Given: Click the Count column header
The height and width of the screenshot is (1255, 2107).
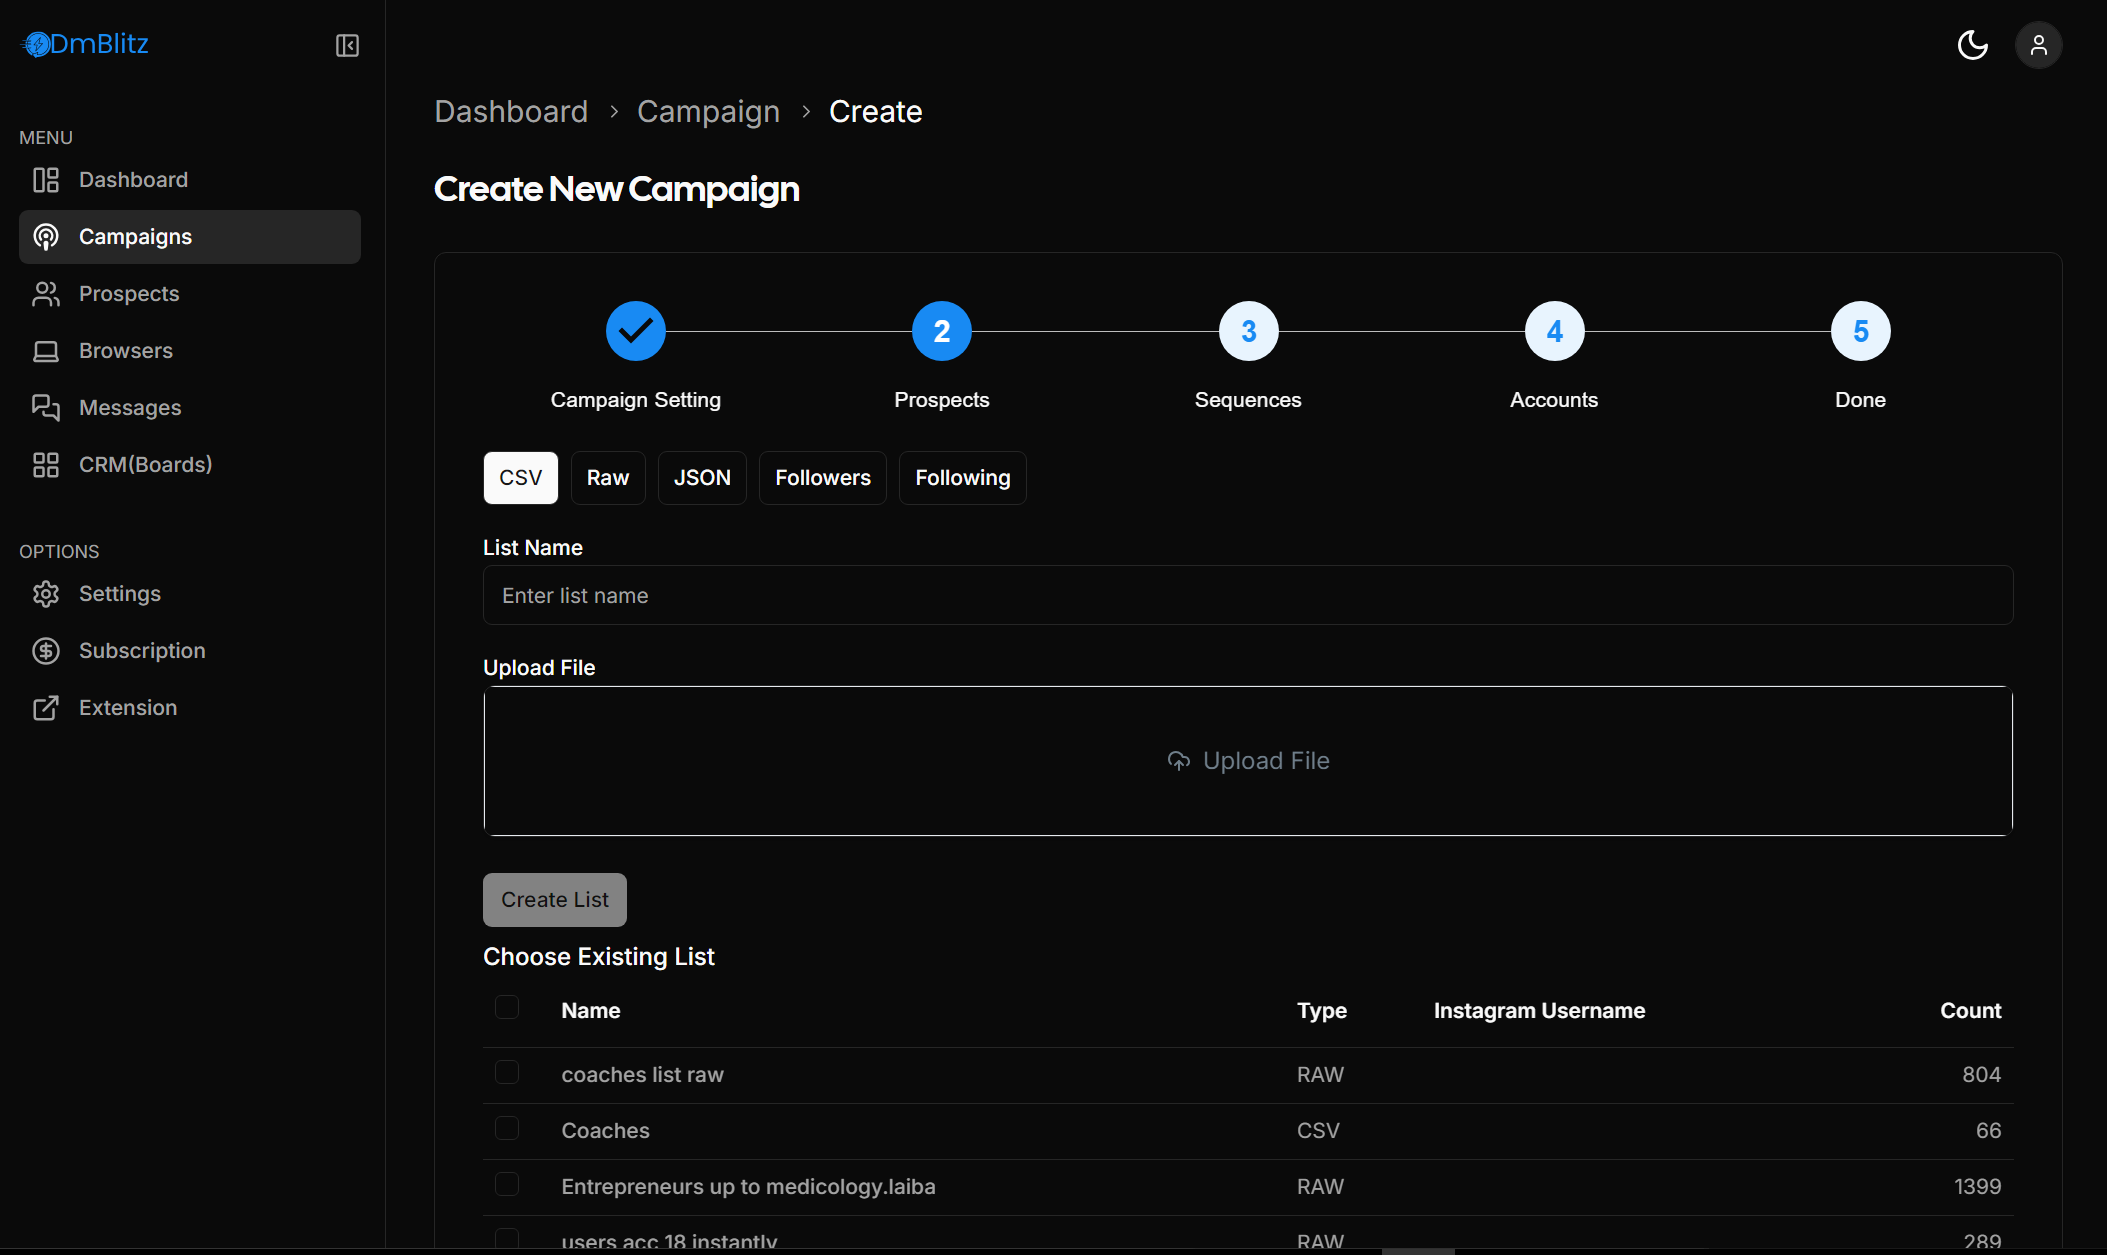Looking at the screenshot, I should (x=1971, y=1011).
